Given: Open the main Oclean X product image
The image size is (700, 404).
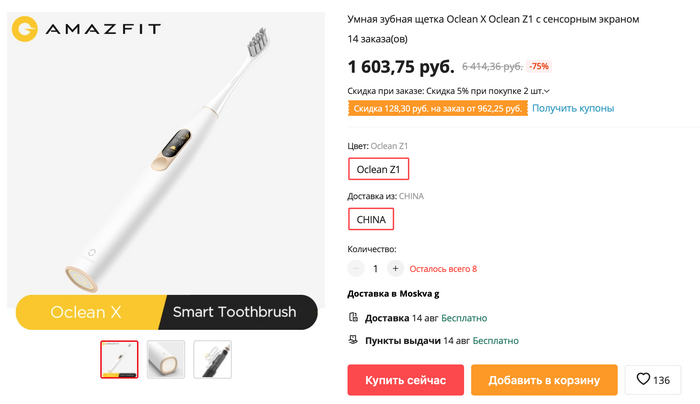Looking at the screenshot, I should coord(166,160).
